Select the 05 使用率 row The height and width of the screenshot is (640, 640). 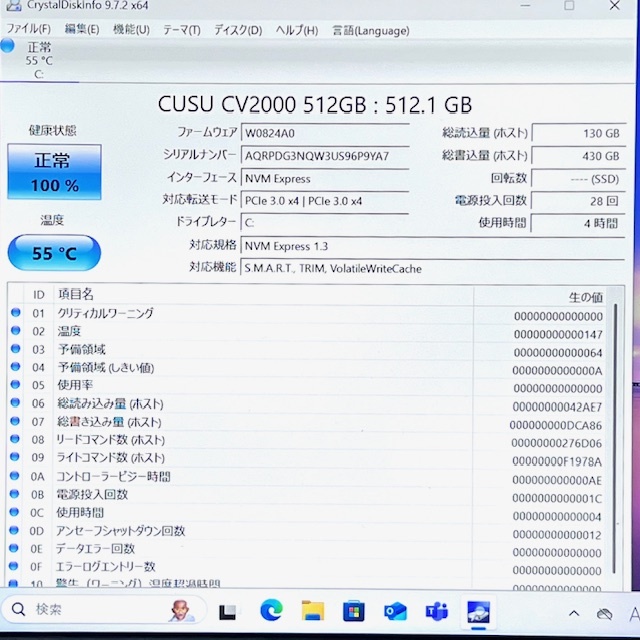tap(307, 386)
